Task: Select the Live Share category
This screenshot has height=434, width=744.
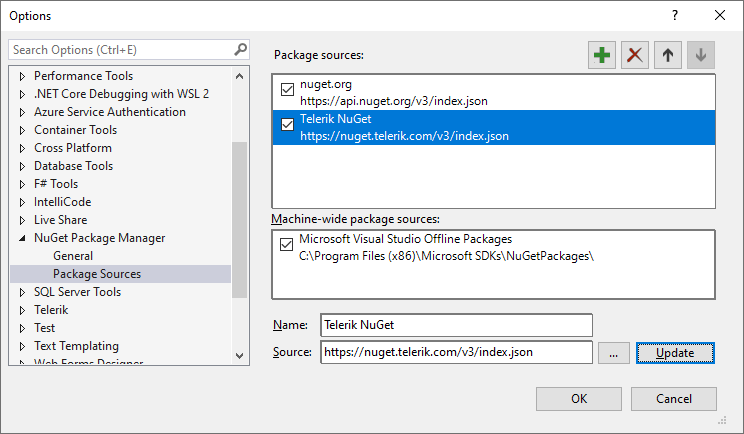Action: [61, 220]
